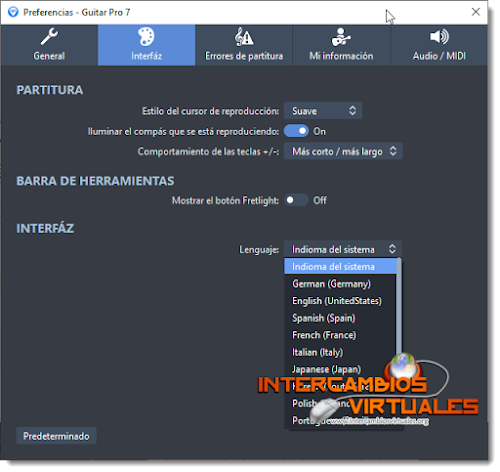Screen dimensions: 500x472
Task: Select Japanese (Japan) language
Action: coord(340,369)
